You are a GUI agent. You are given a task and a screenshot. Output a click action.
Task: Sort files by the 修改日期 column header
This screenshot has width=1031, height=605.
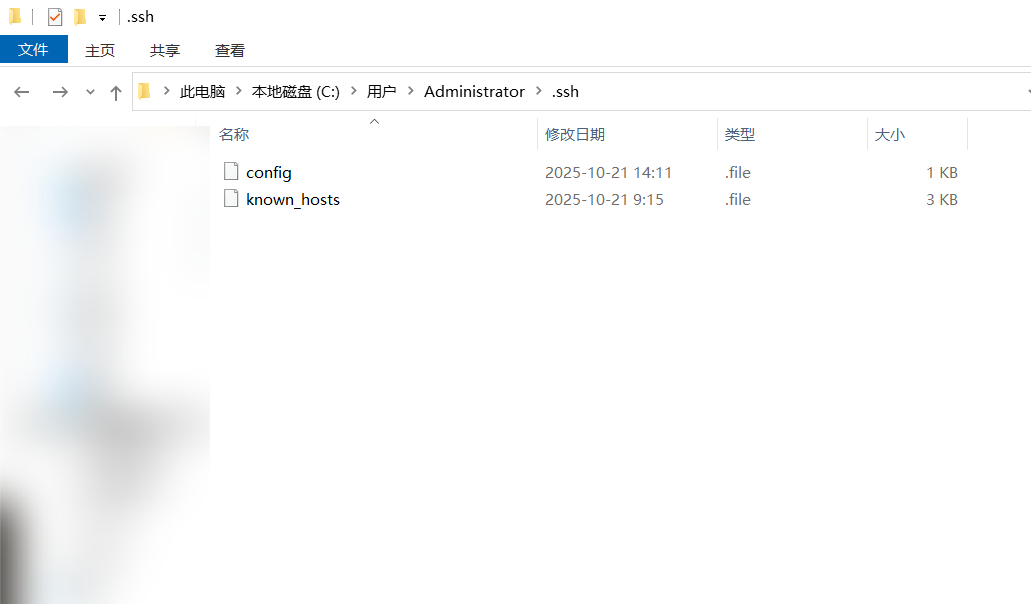[574, 134]
